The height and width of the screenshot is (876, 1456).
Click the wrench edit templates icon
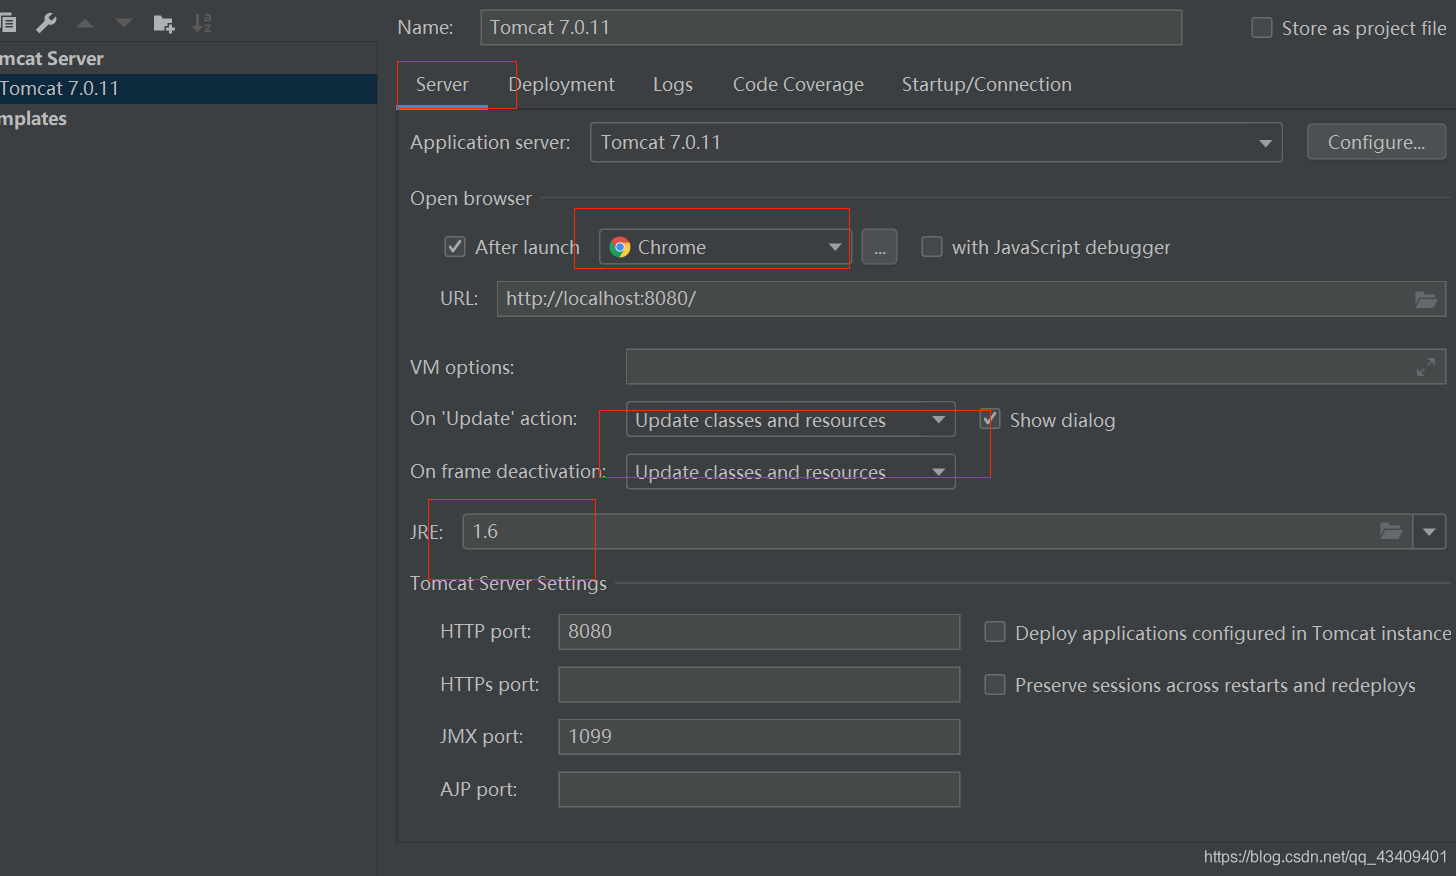46,23
